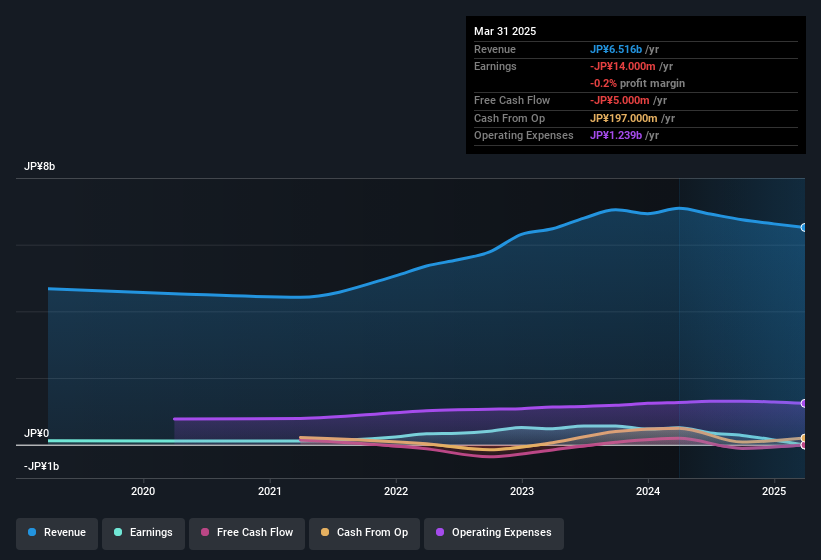Click the Mar 31 2025 tooltip date
The width and height of the screenshot is (821, 560).
click(505, 31)
